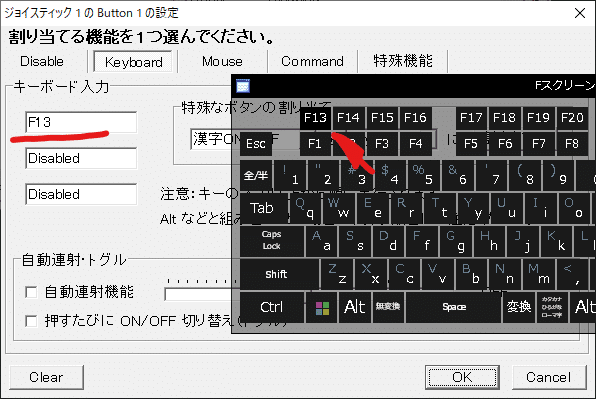596x399 pixels.
Task: Click the F14 key on the screen keyboard
Action: point(348,118)
